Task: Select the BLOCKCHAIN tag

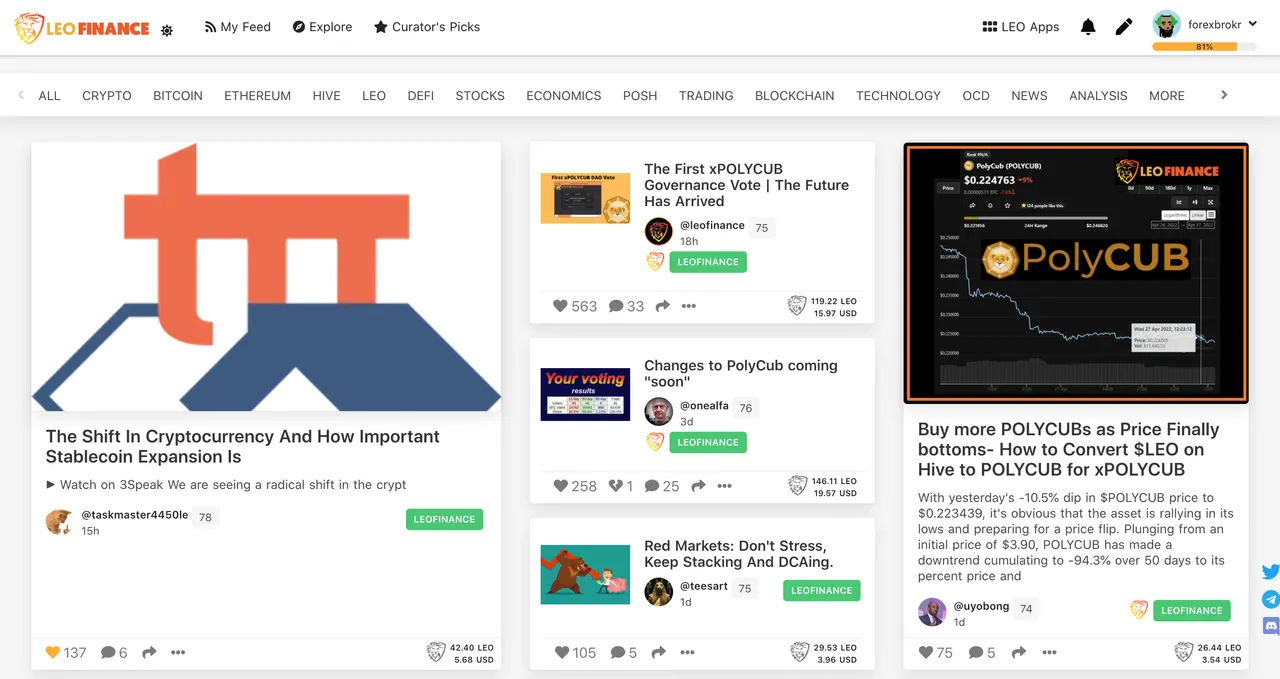Action: pyautogui.click(x=795, y=96)
